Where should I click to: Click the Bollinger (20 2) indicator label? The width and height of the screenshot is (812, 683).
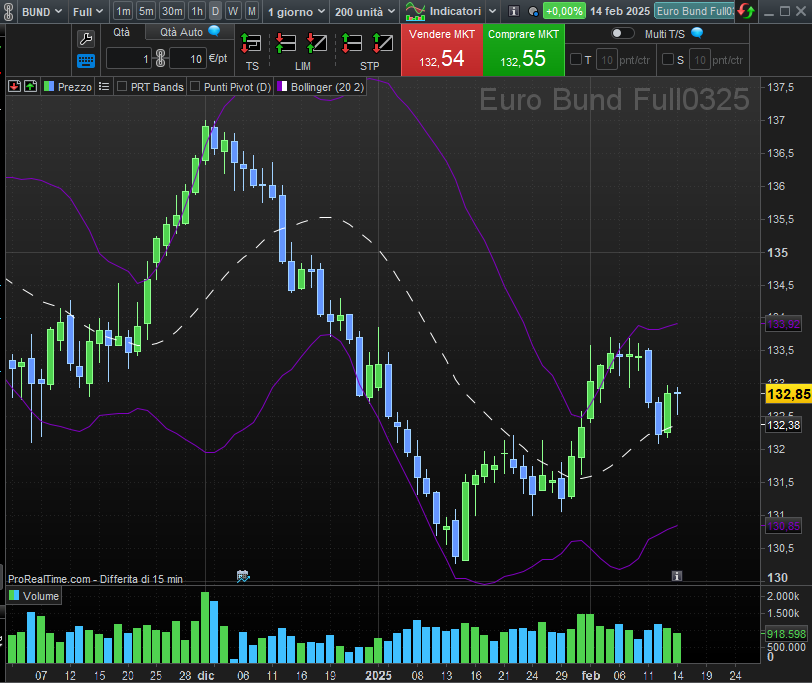tap(327, 87)
